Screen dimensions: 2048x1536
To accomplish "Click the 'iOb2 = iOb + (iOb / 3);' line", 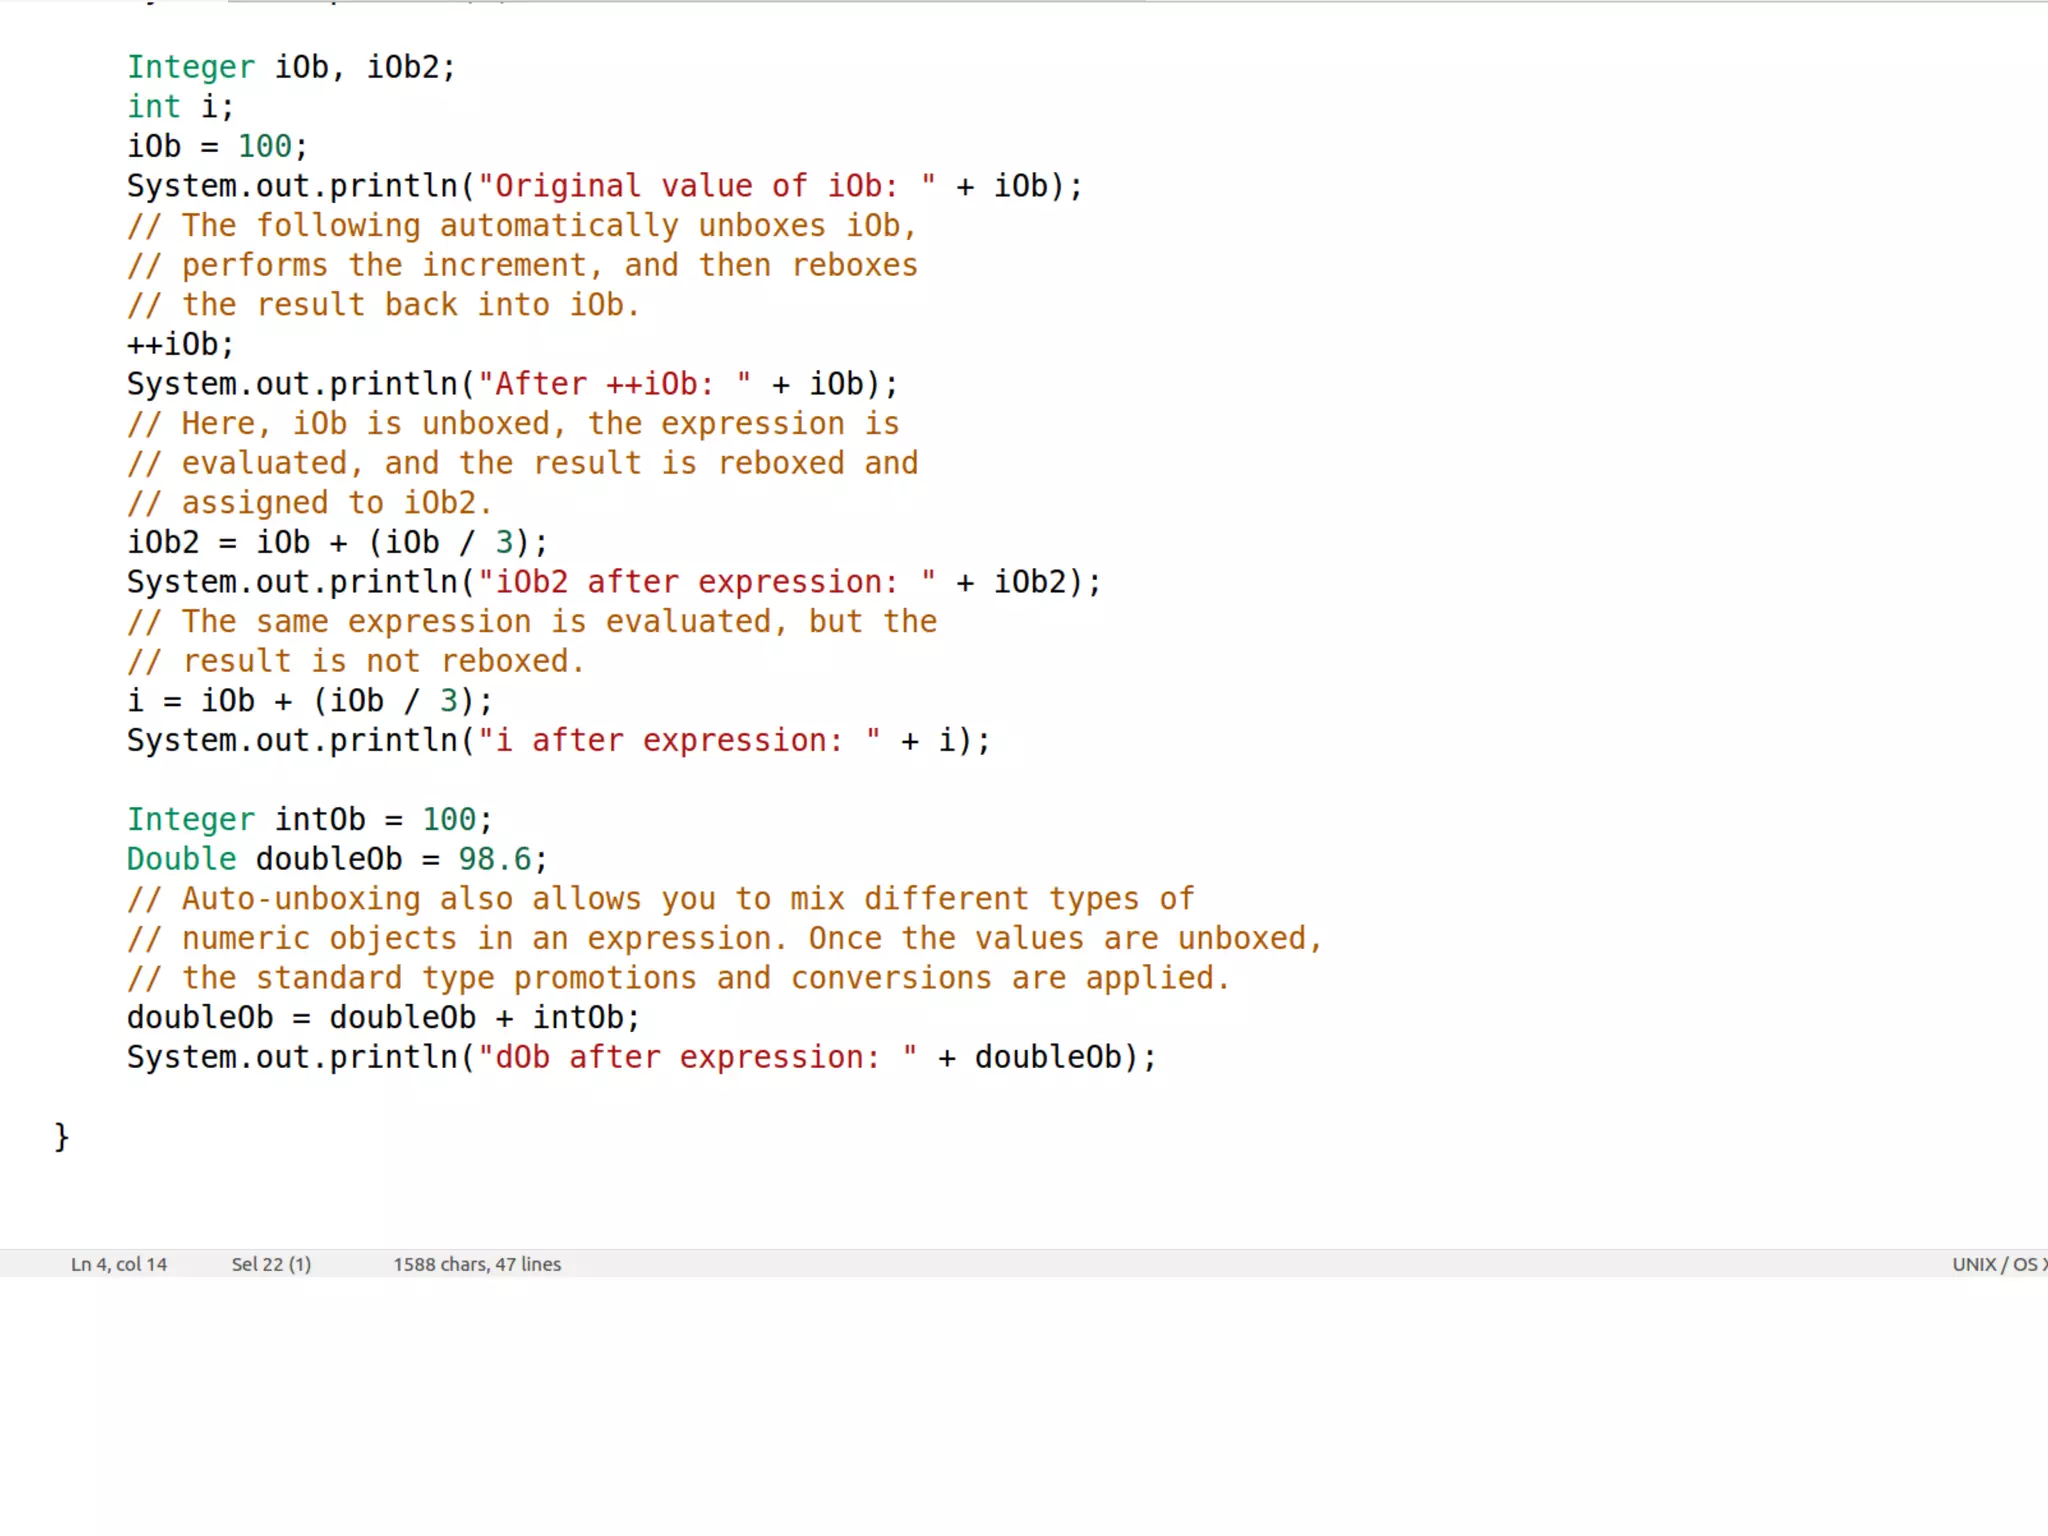I will coord(337,542).
